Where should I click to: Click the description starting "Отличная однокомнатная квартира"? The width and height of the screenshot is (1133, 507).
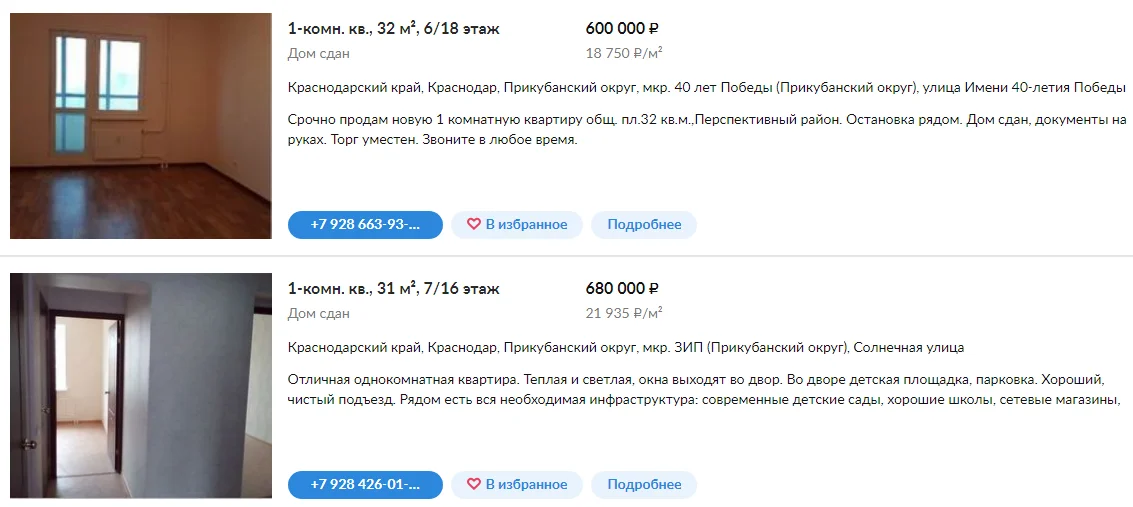pyautogui.click(x=699, y=390)
